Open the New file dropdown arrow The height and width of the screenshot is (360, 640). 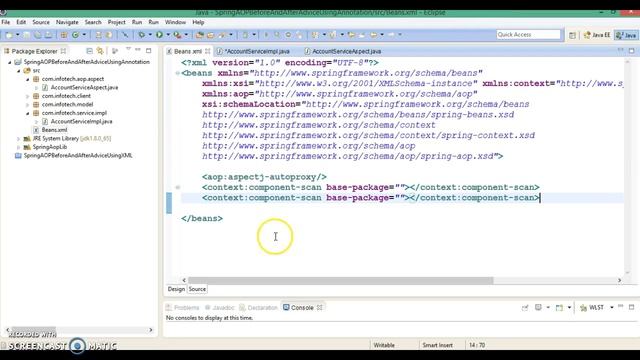point(18,35)
